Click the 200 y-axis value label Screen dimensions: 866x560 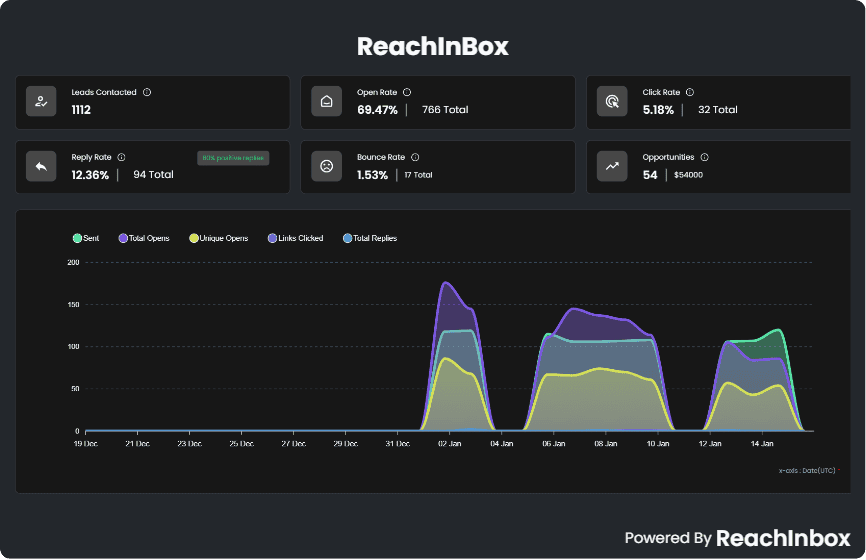coord(73,262)
